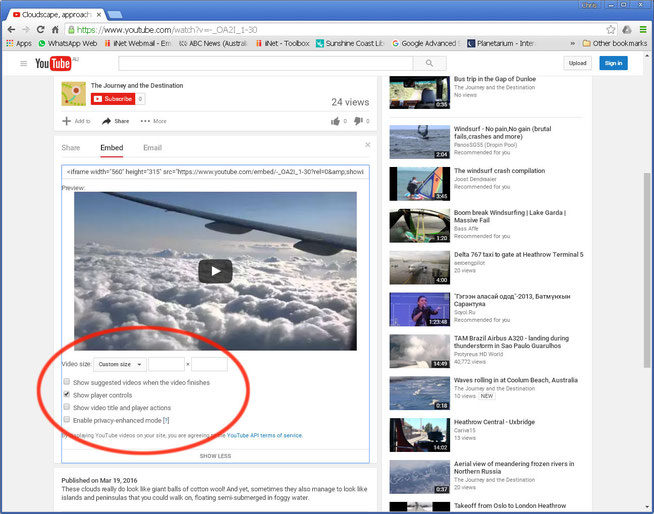This screenshot has width=654, height=514.
Task: Uncheck Show player controls
Action: pos(67,394)
